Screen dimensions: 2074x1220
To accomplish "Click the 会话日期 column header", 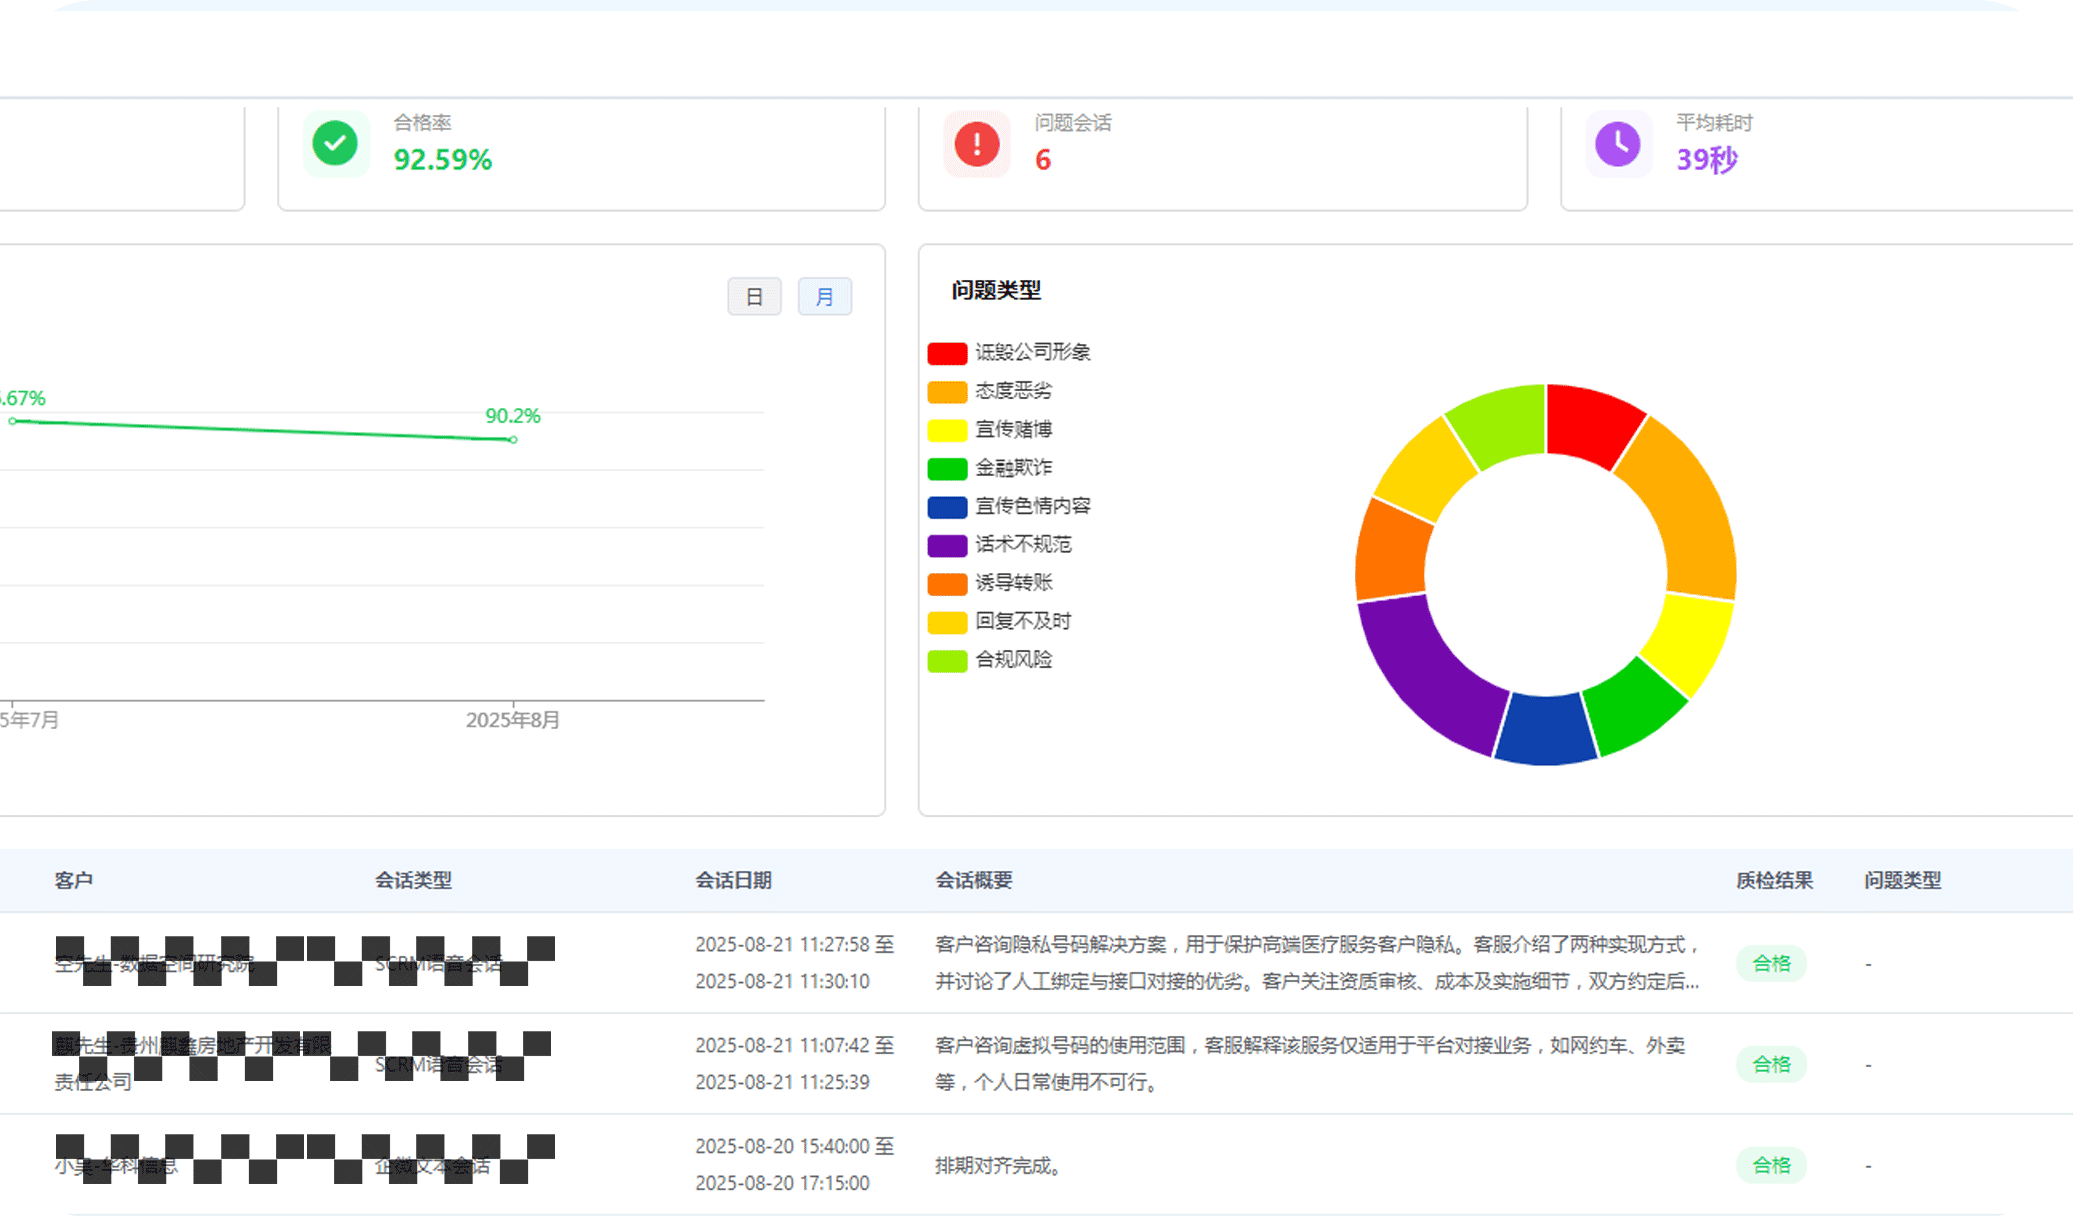I will tap(733, 881).
